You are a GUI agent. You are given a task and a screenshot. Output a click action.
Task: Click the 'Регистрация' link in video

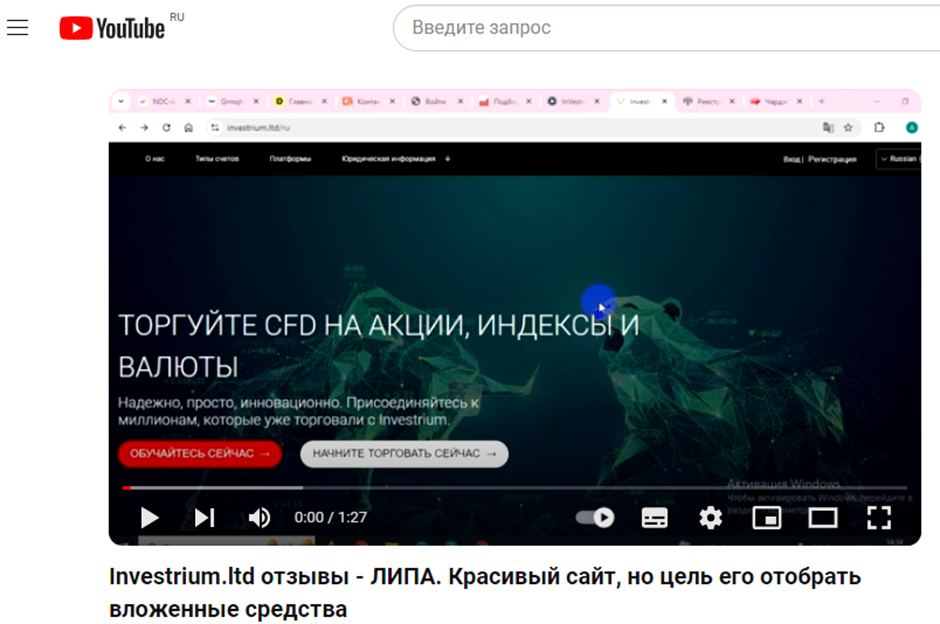tap(832, 159)
